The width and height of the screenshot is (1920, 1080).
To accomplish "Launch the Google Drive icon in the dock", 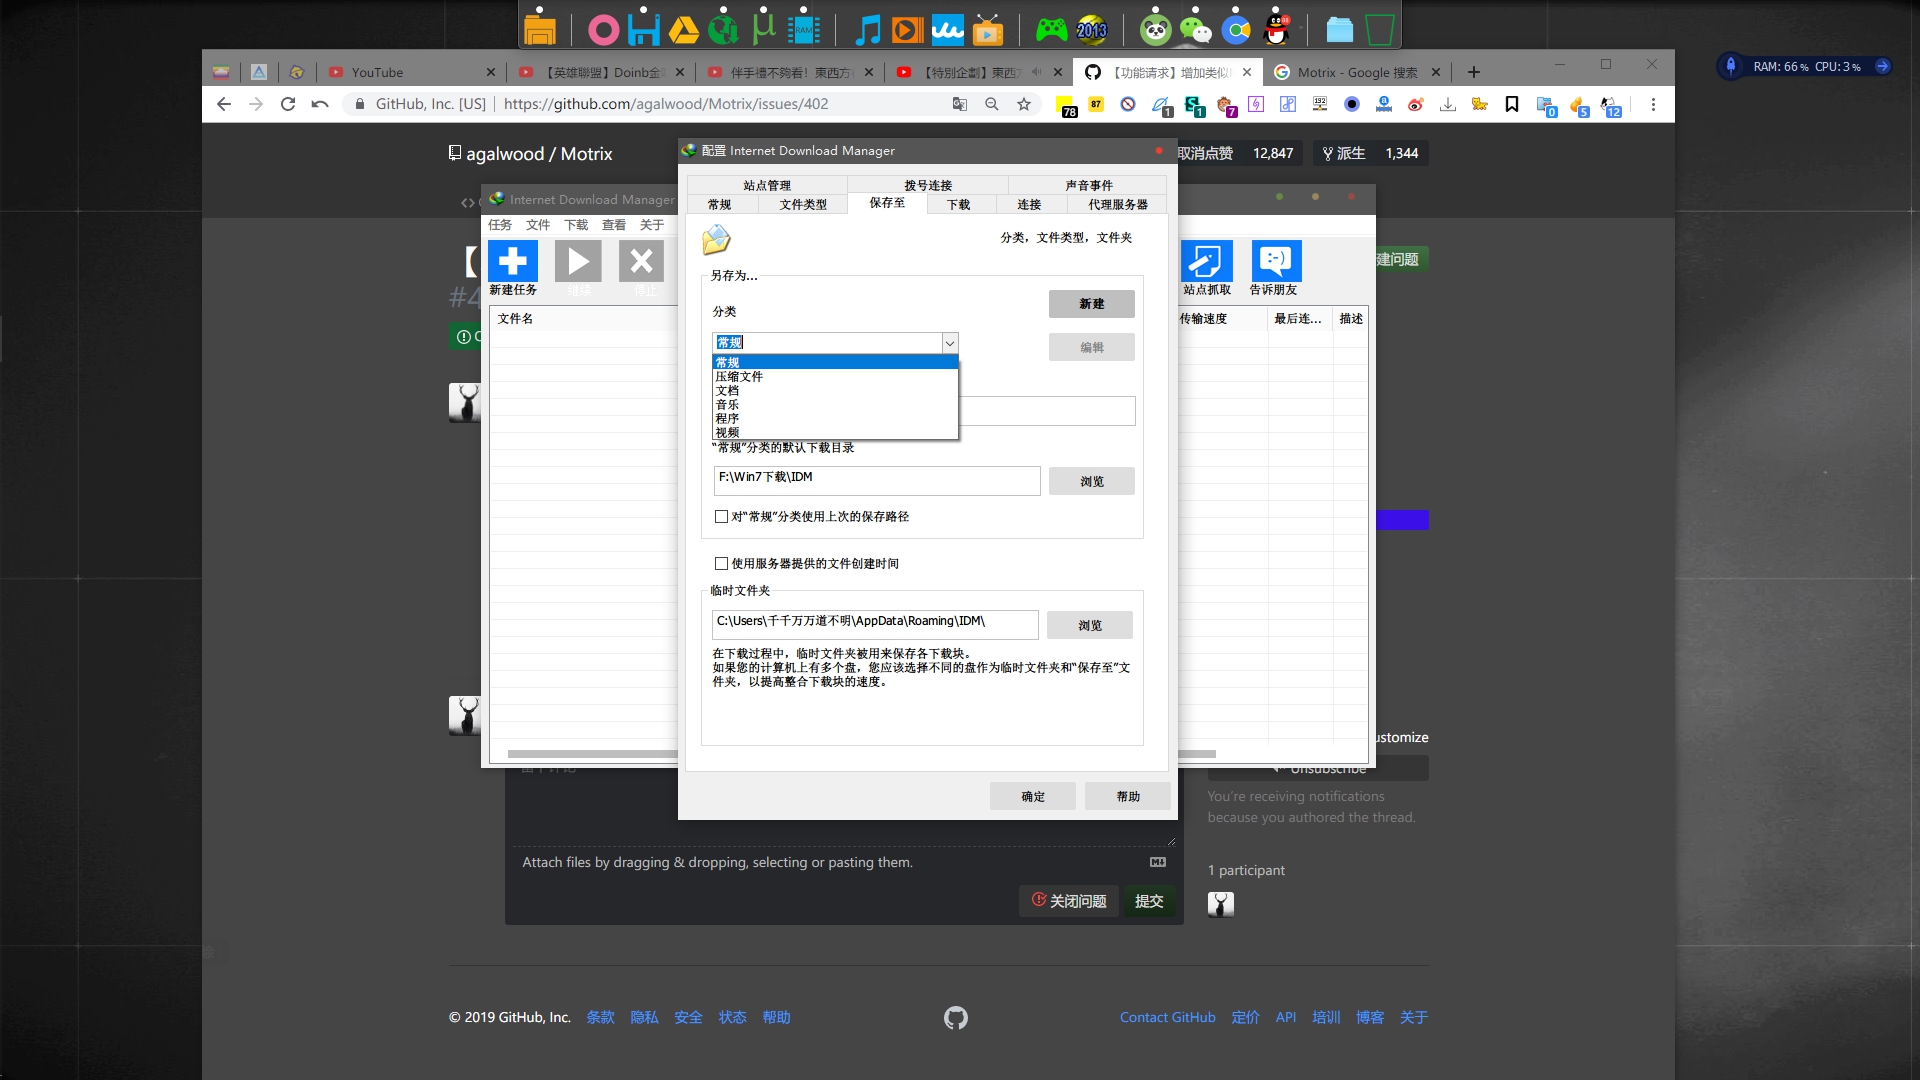I will coord(683,30).
